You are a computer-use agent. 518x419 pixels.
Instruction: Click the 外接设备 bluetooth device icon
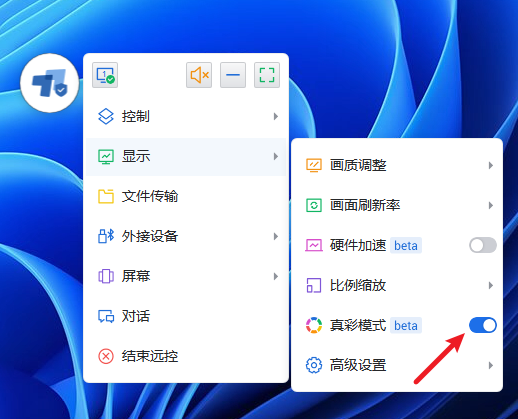106,236
